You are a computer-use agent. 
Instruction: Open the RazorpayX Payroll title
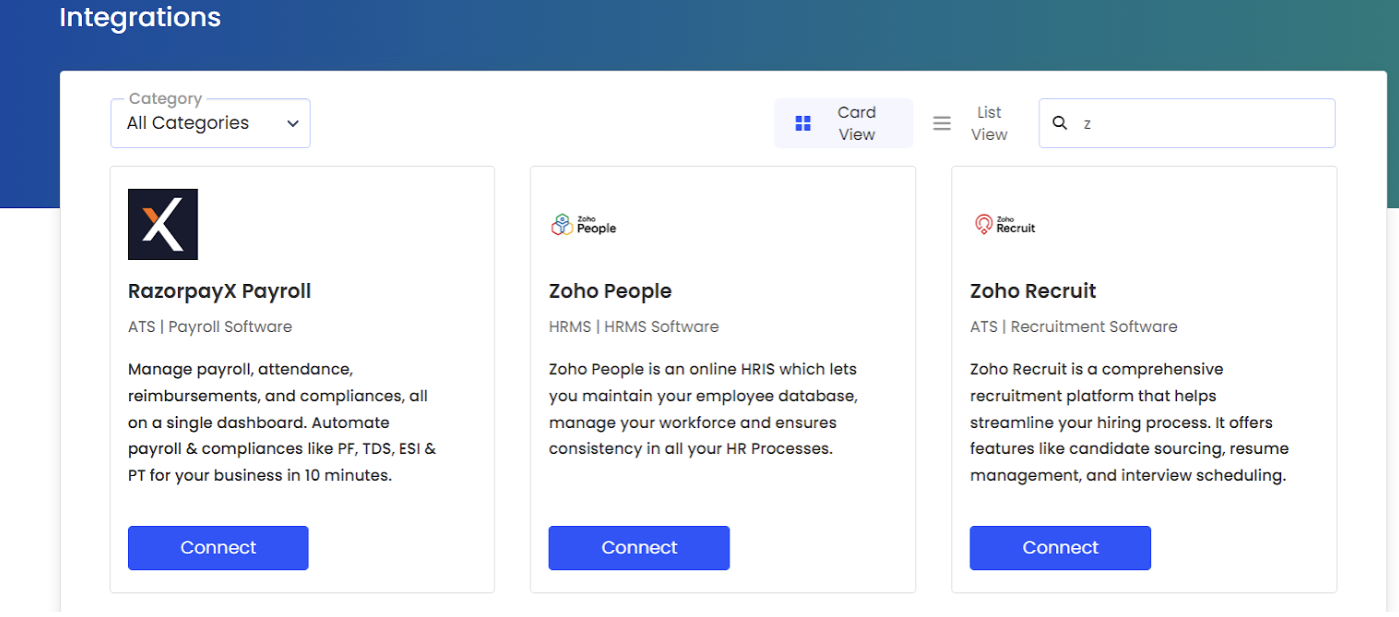point(220,291)
